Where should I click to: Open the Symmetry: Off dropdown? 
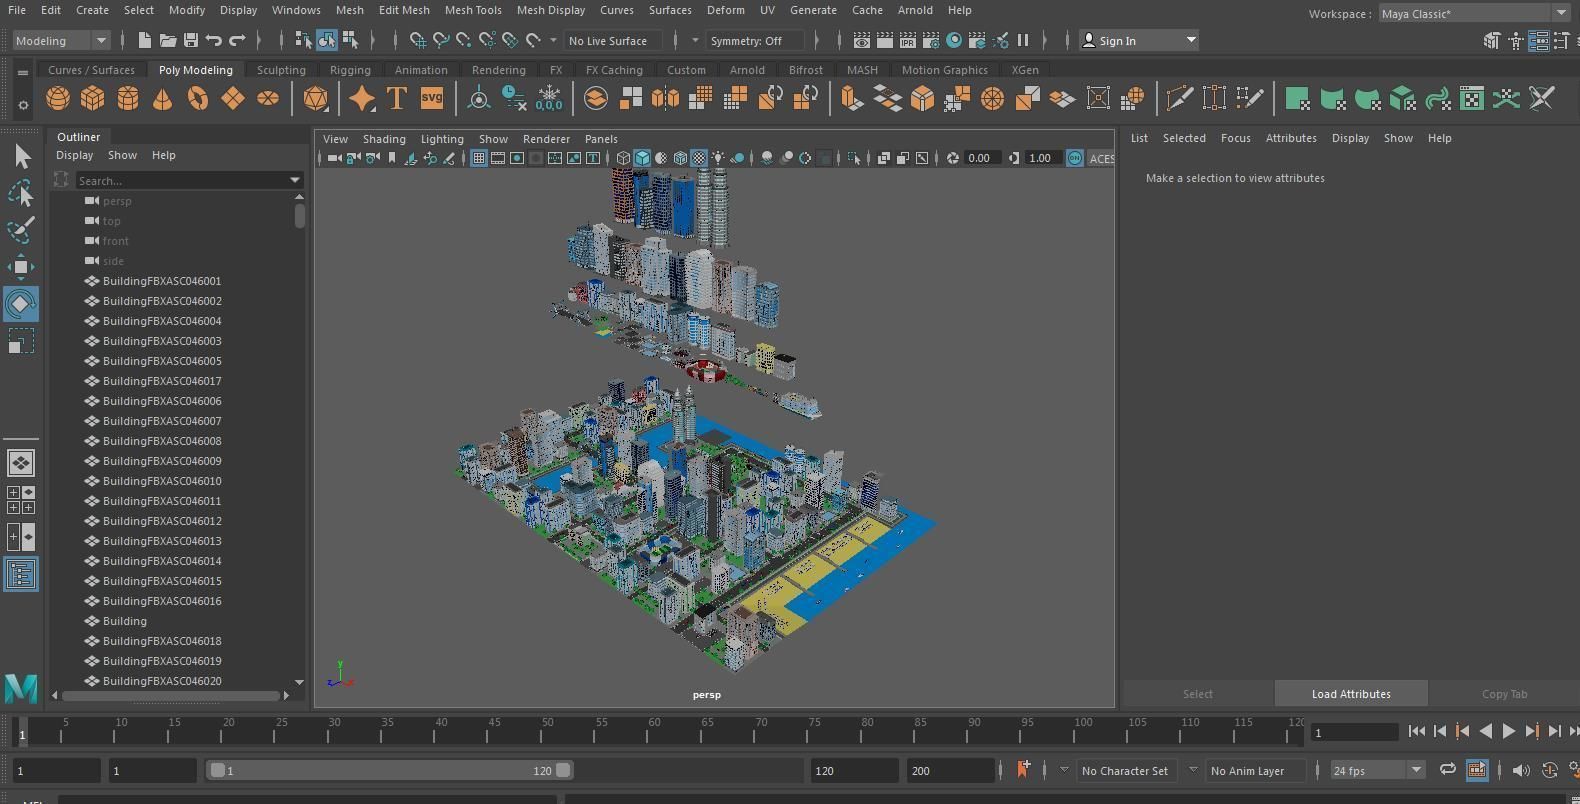[756, 40]
